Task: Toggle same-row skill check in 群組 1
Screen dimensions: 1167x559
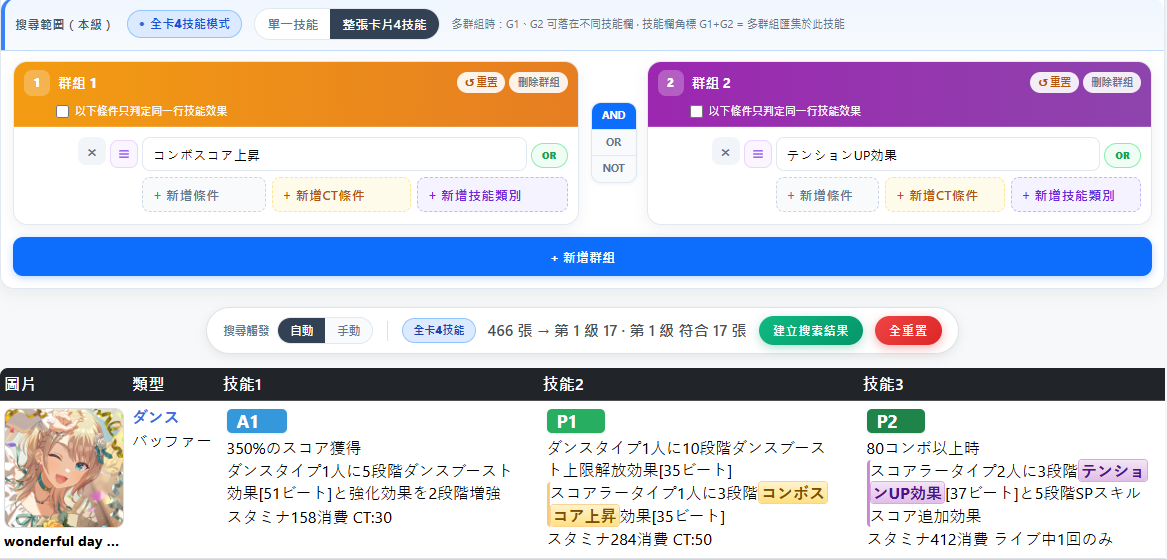Action: click(63, 112)
